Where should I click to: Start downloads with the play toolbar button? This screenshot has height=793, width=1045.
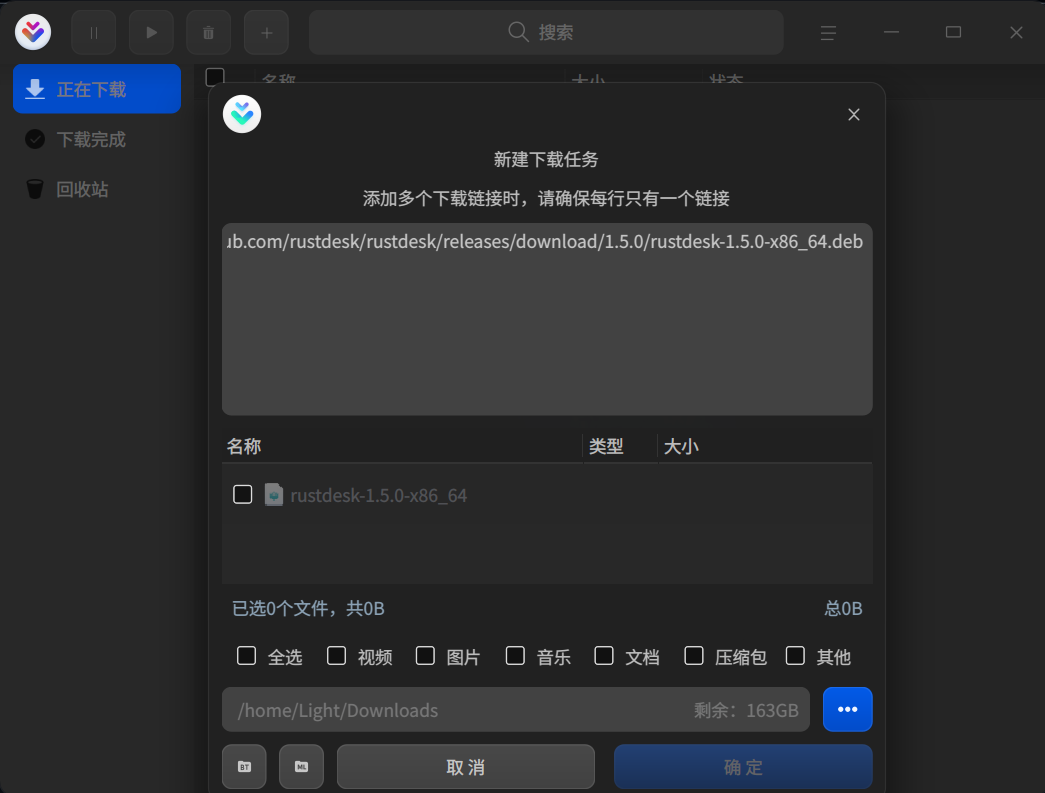151,32
